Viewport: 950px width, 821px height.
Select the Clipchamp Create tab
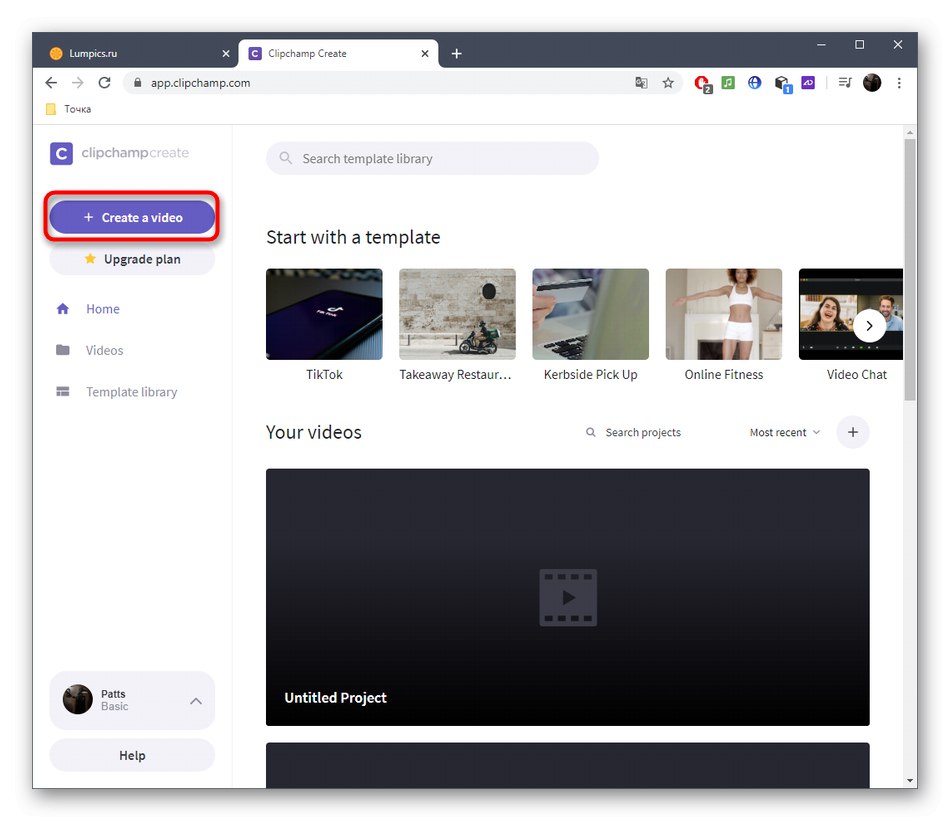(338, 53)
